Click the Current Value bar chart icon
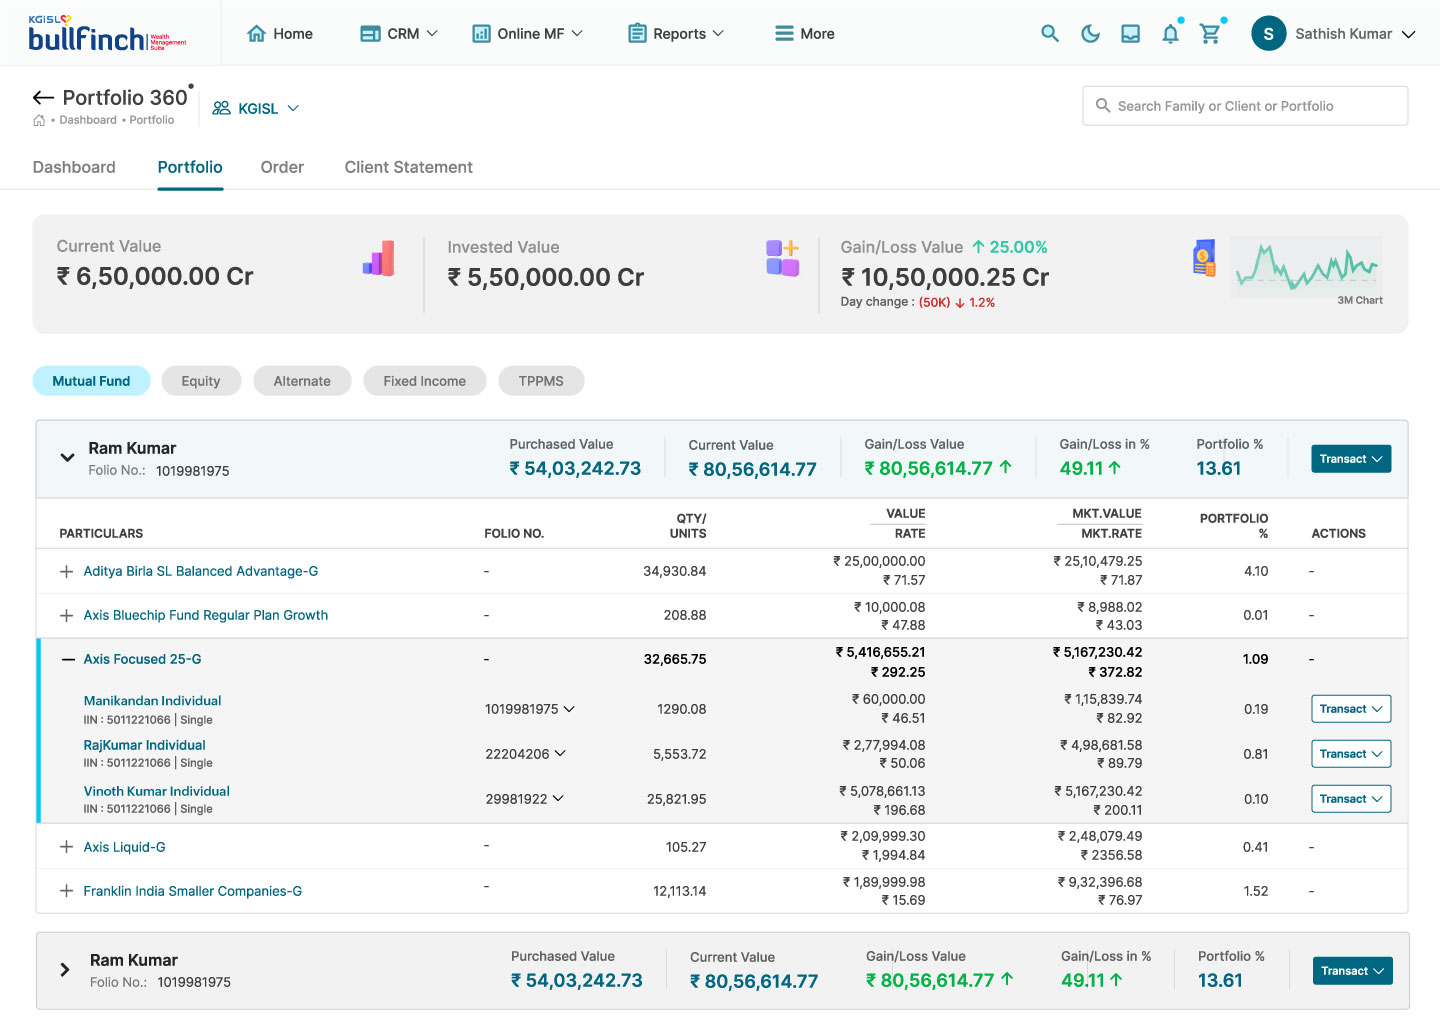Image resolution: width=1440 pixels, height=1029 pixels. click(379, 258)
